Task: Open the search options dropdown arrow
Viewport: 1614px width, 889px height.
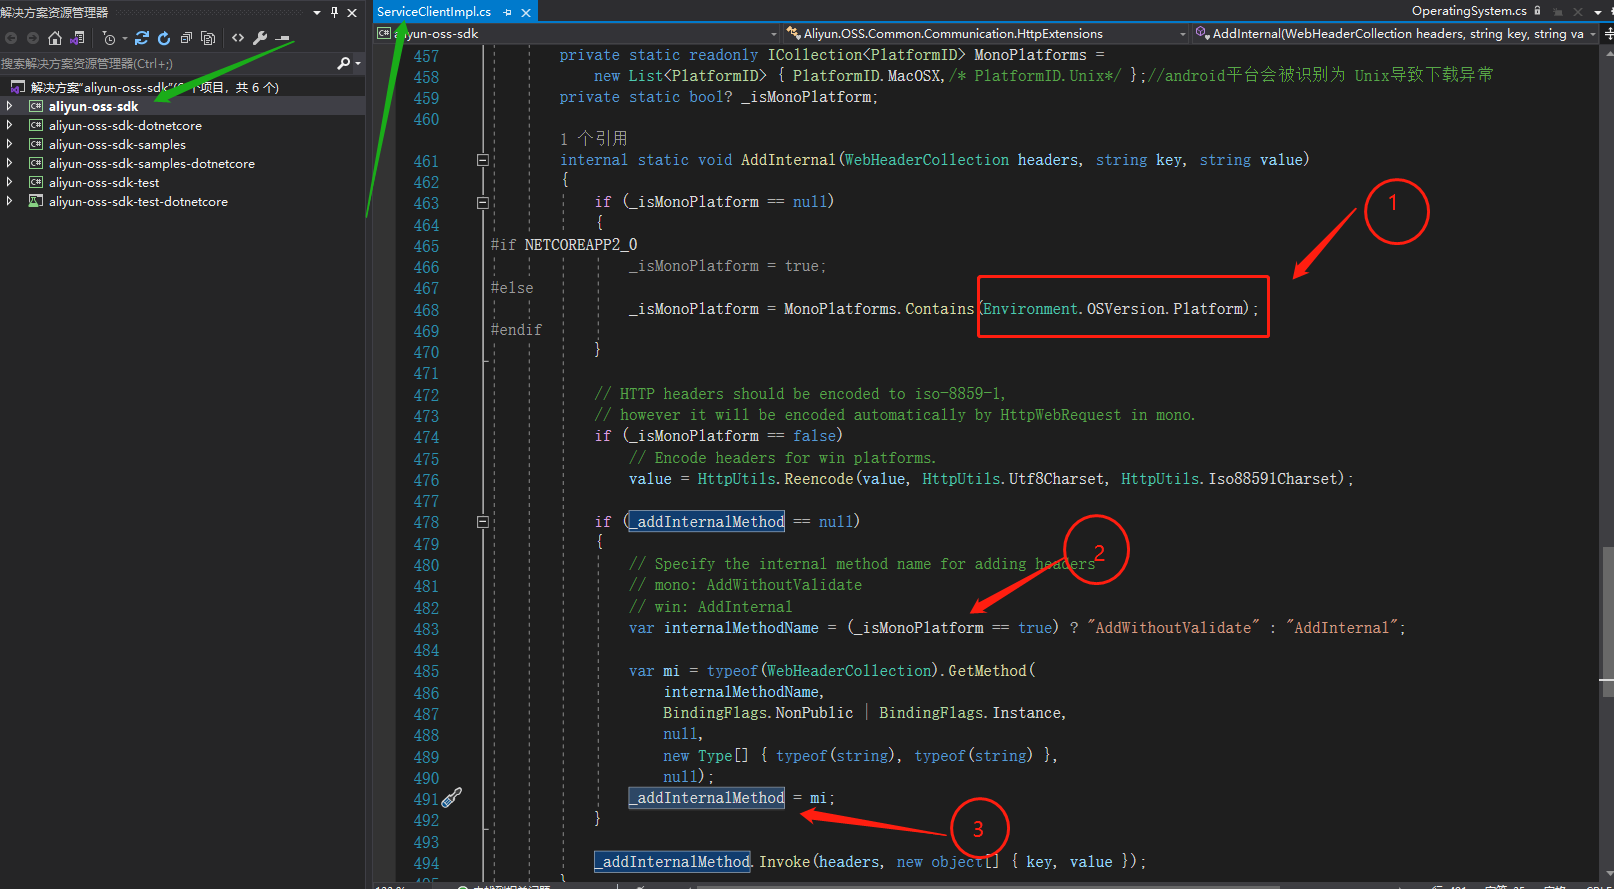Action: tap(358, 64)
